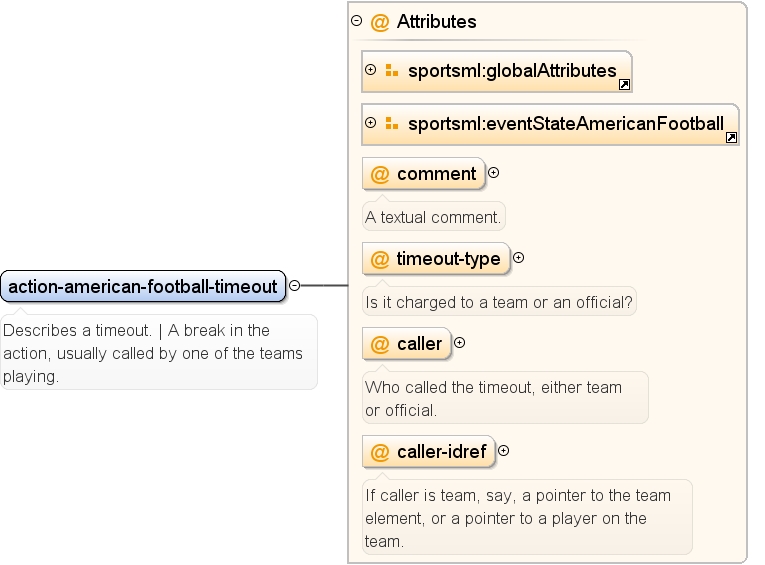Follow the globalAttributes reference arrow icon
Viewport: 765px width, 565px height.
[624, 84]
